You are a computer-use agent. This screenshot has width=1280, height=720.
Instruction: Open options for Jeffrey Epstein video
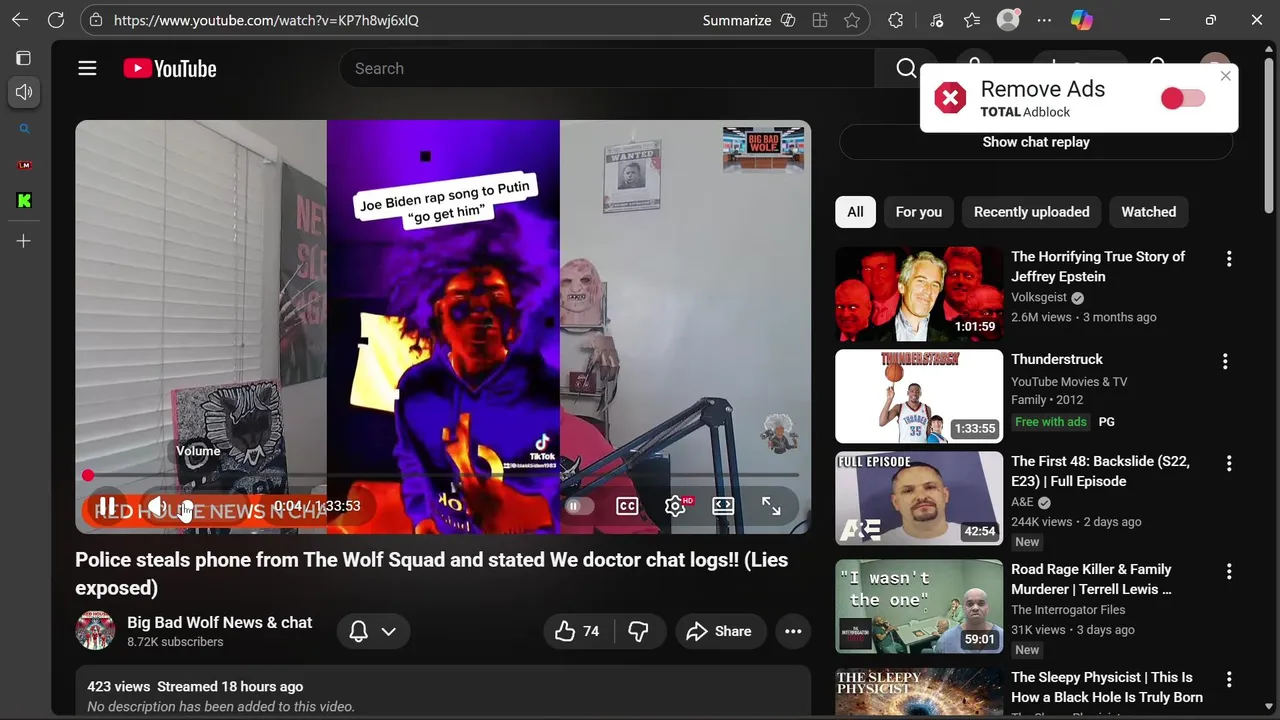click(x=1229, y=259)
